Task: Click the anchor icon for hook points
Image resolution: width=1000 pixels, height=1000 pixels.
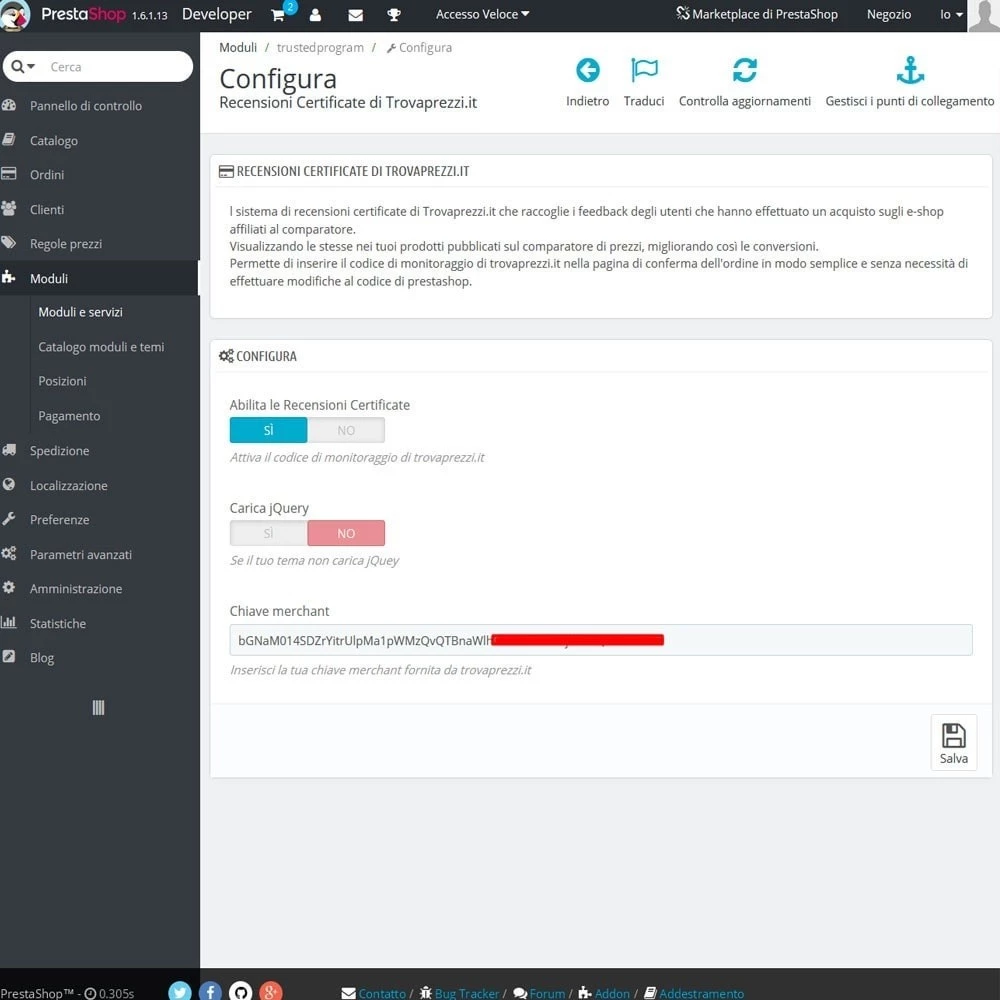Action: 909,70
